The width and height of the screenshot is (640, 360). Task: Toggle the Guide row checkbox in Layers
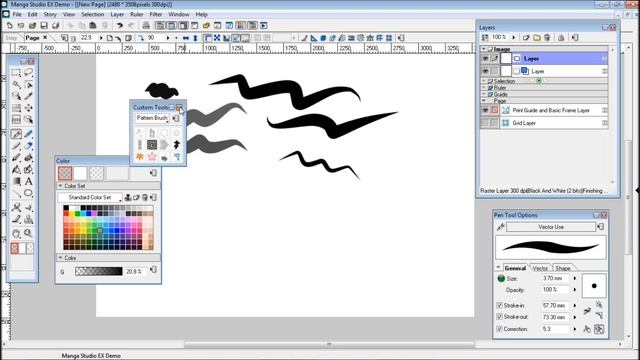pos(491,94)
